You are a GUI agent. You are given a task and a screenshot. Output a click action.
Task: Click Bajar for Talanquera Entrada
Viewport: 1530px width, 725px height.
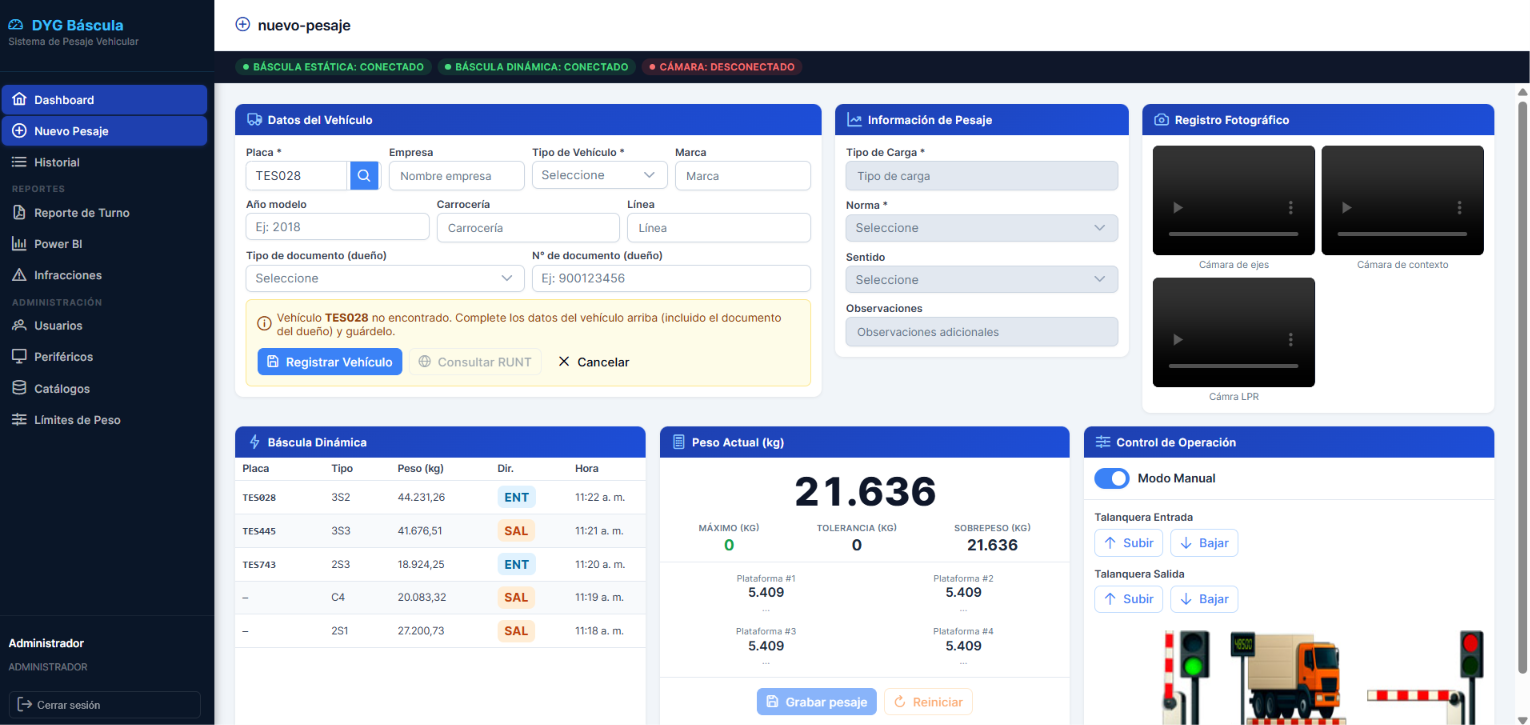1204,543
